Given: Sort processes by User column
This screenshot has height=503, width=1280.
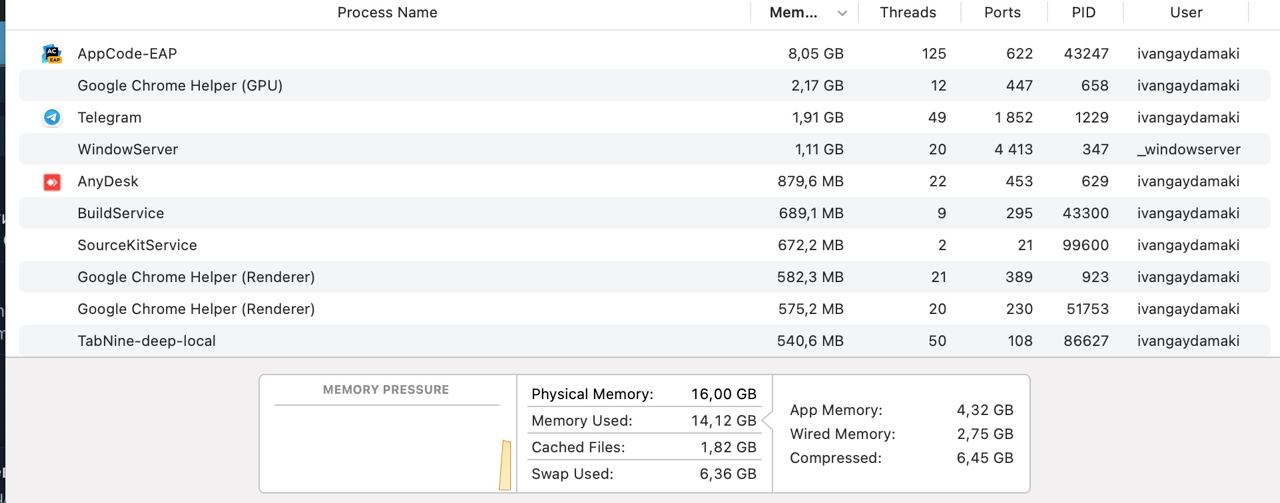Looking at the screenshot, I should point(1186,13).
